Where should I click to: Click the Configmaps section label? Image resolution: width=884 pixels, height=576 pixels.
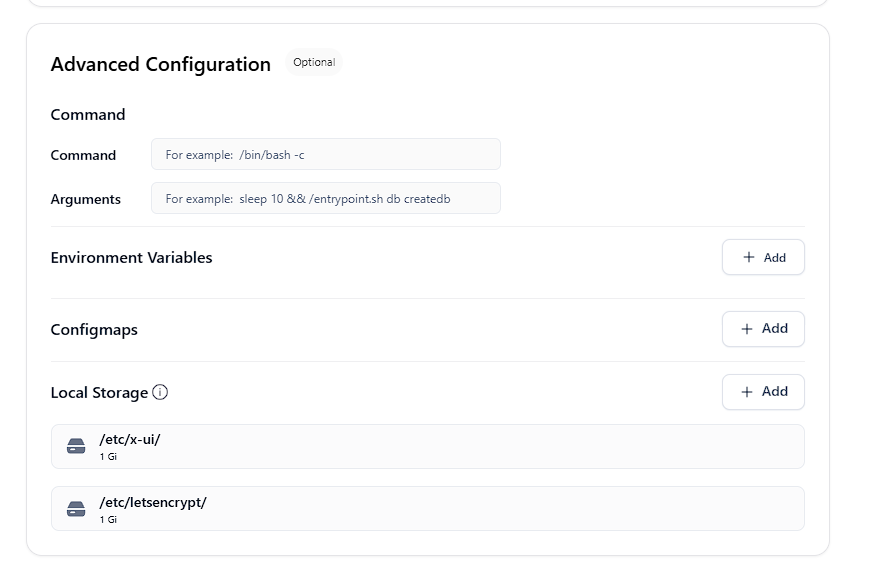click(x=94, y=329)
